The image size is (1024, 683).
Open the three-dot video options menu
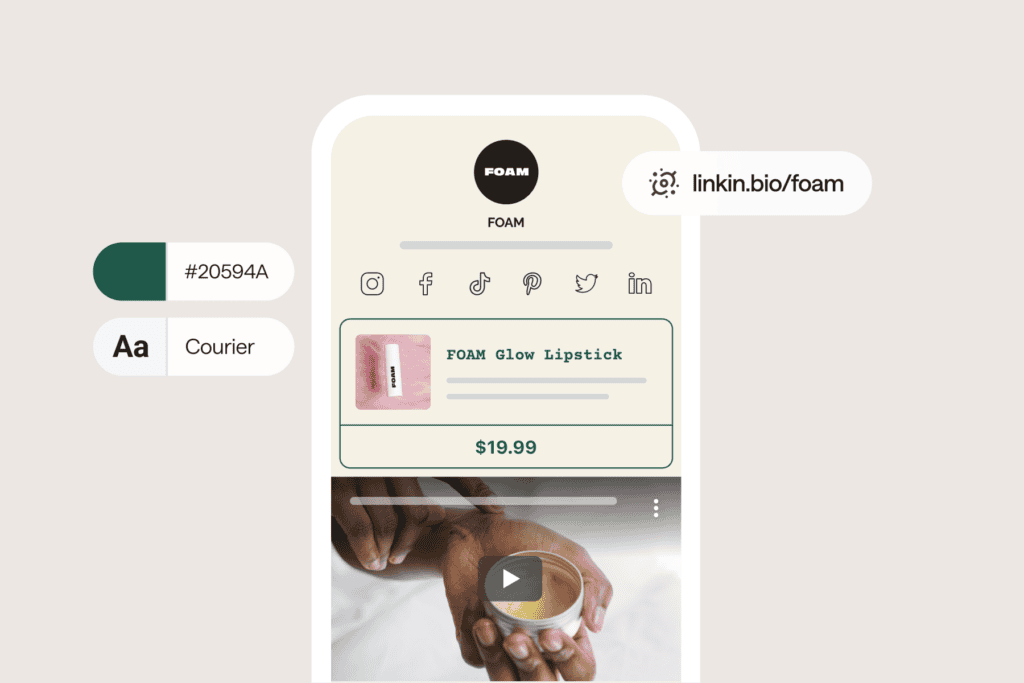[656, 508]
